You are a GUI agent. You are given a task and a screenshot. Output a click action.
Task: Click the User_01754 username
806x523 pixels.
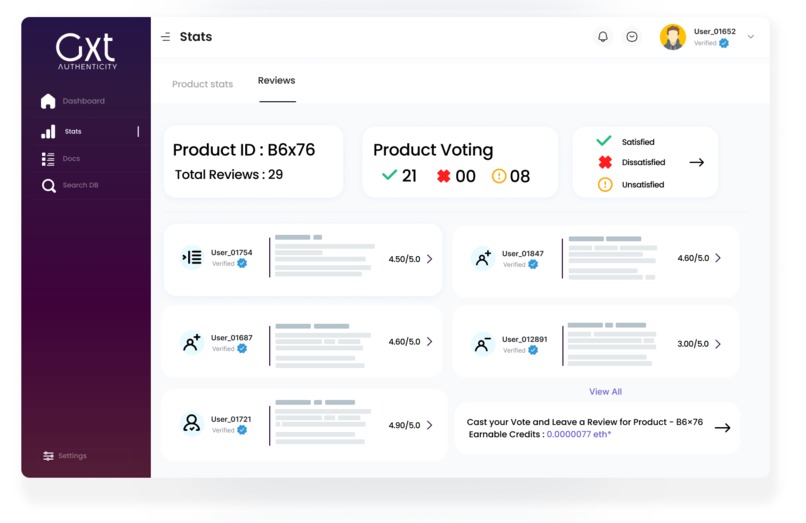231,253
